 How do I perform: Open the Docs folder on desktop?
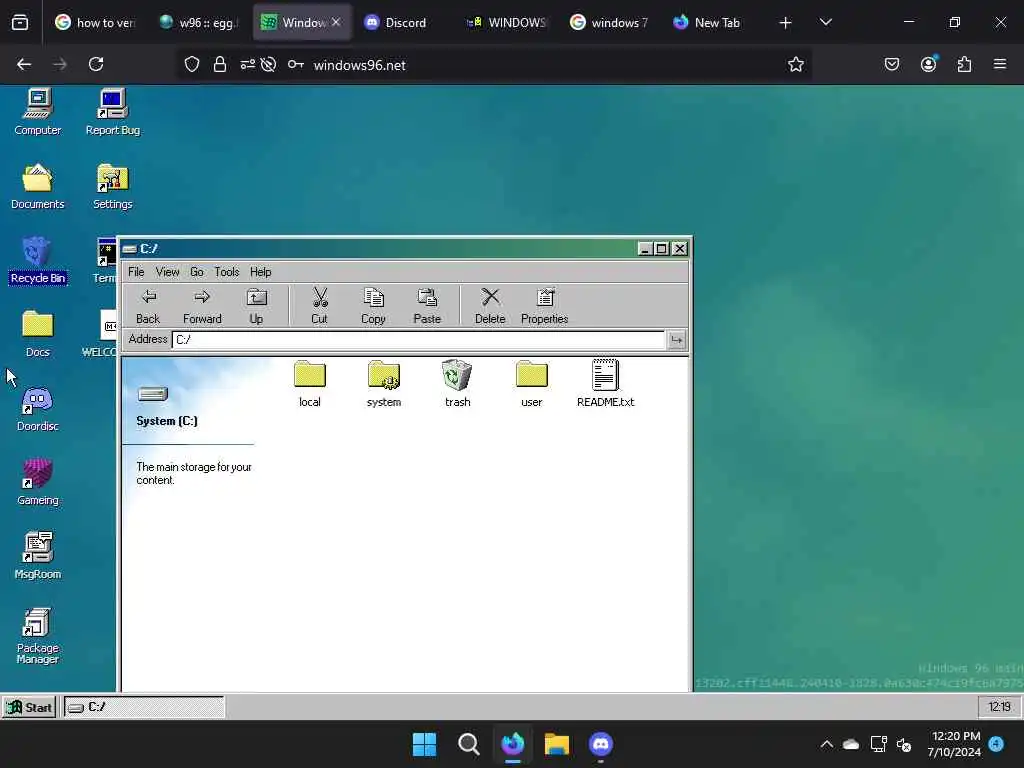point(38,334)
